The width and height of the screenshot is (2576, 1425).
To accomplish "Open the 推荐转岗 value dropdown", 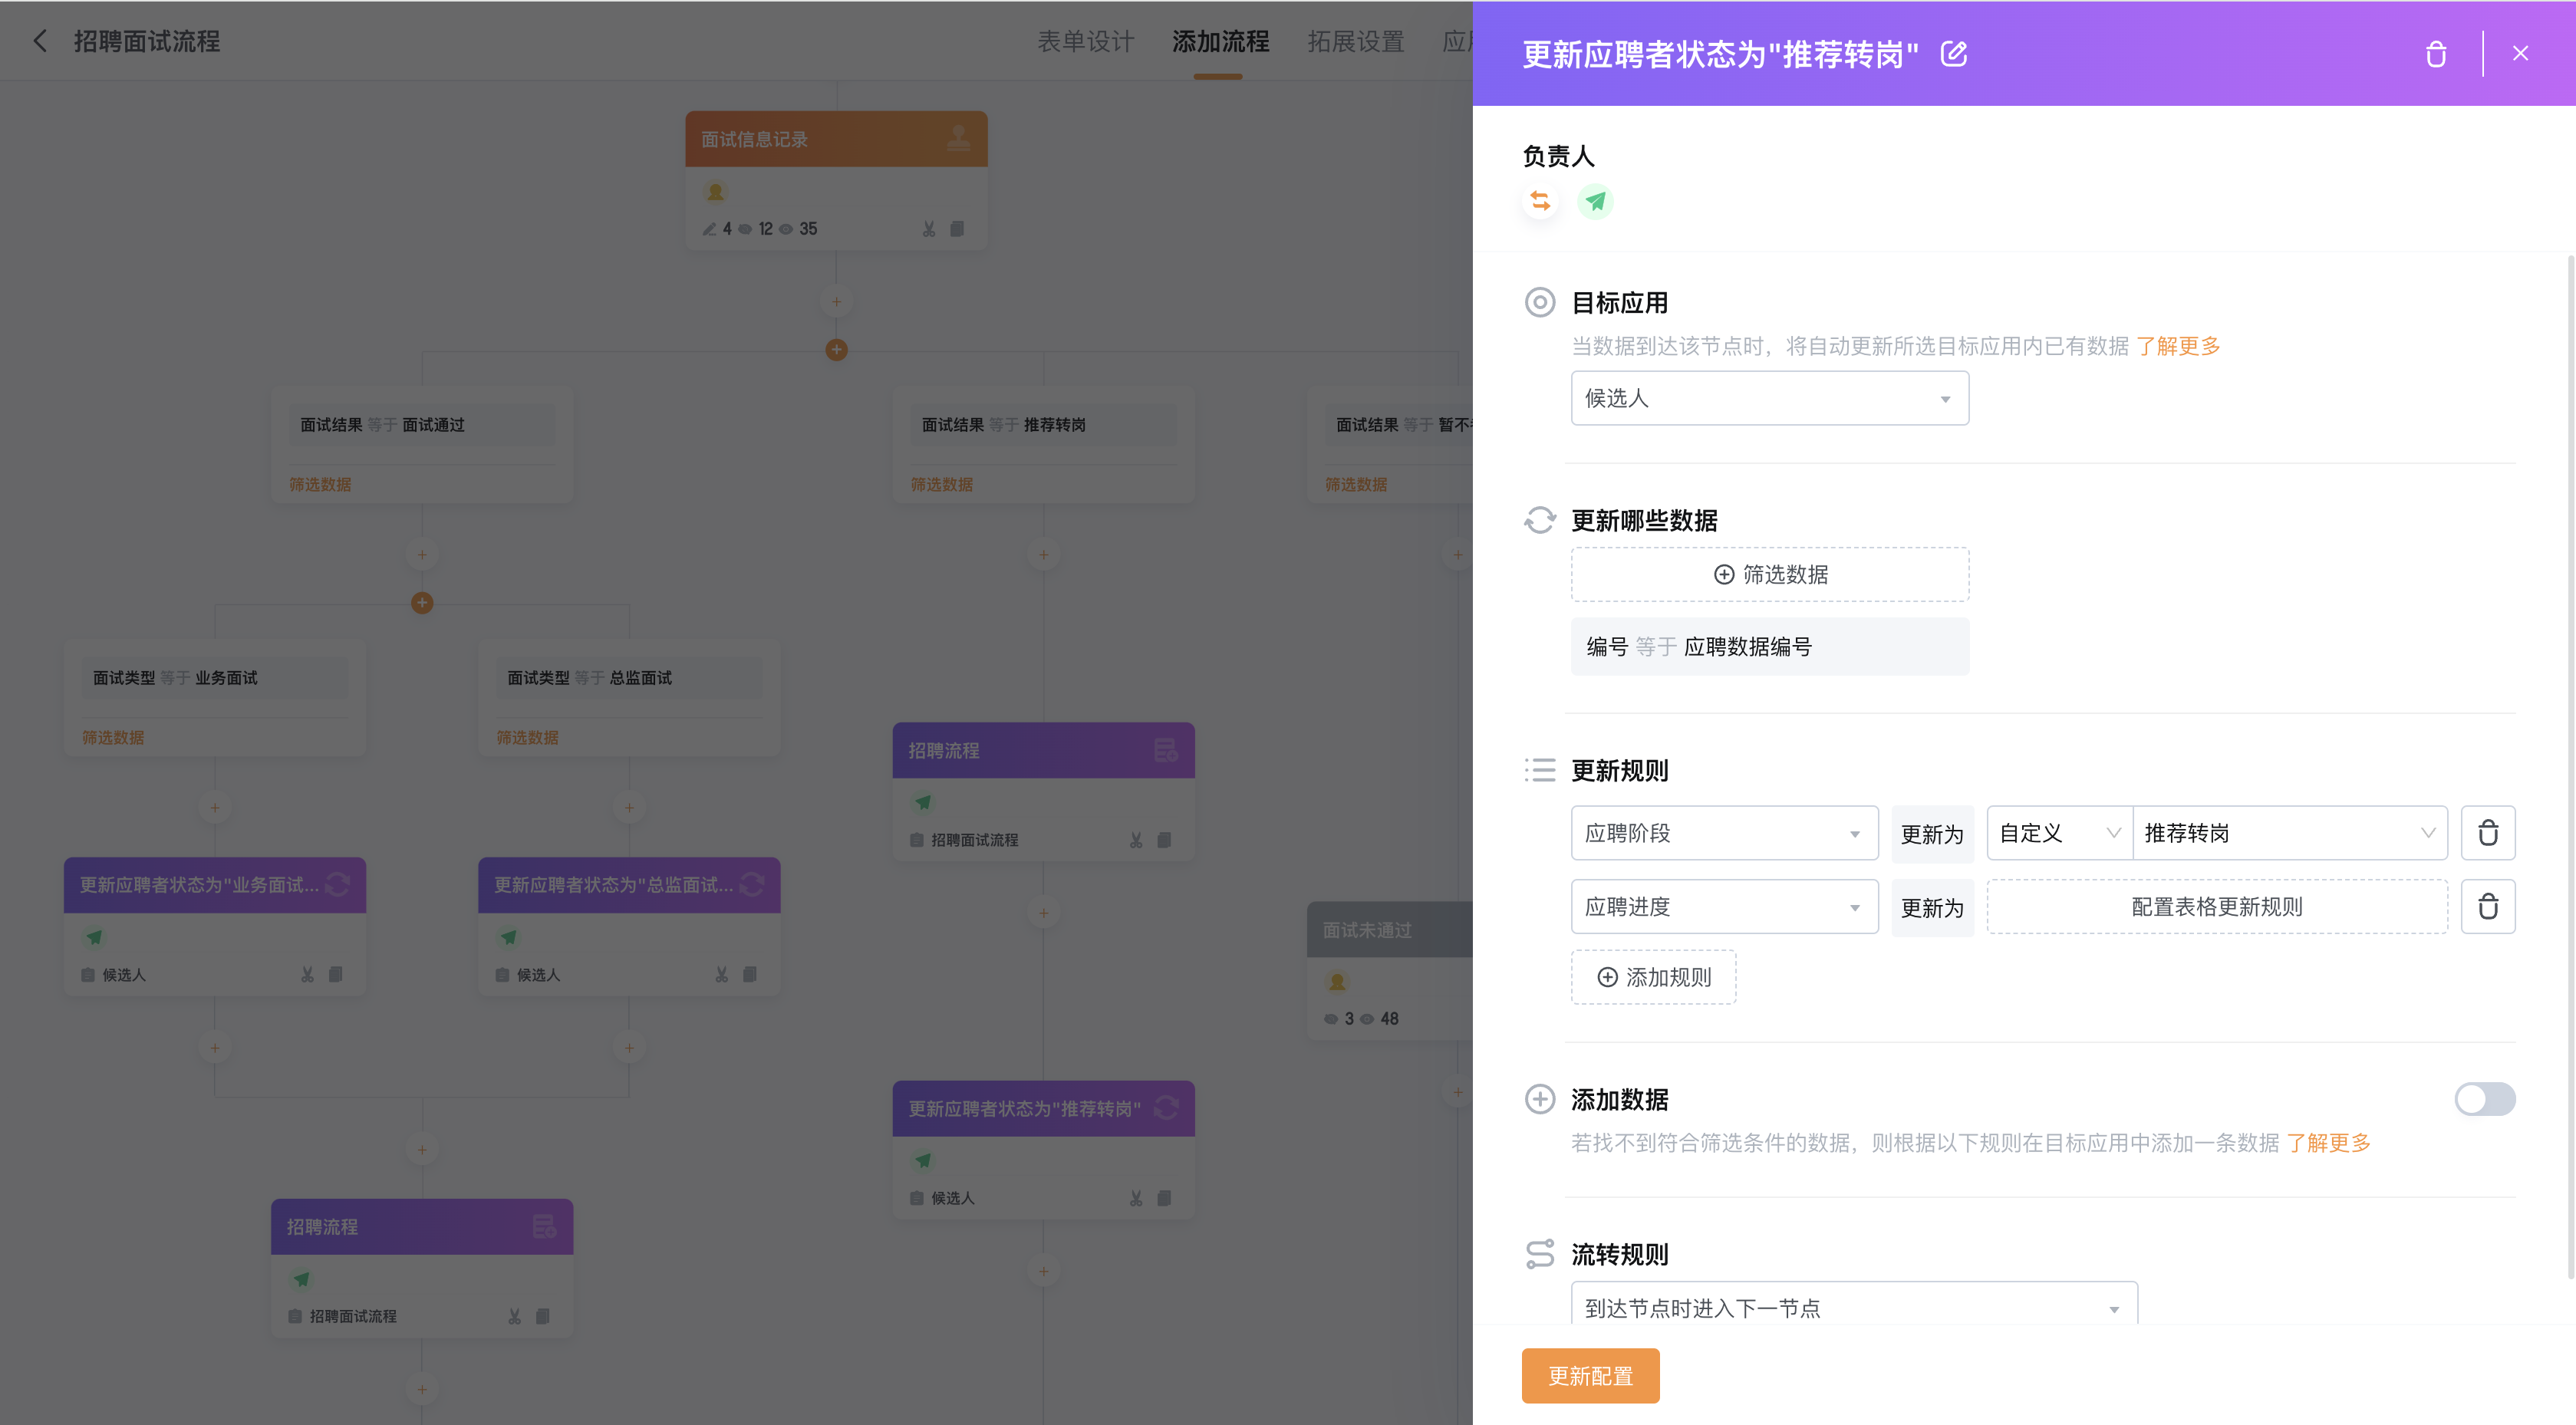I will (2289, 833).
